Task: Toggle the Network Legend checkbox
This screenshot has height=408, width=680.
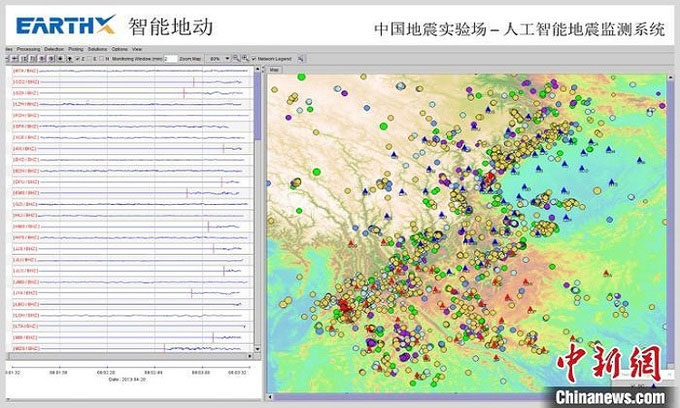Action: 254,59
